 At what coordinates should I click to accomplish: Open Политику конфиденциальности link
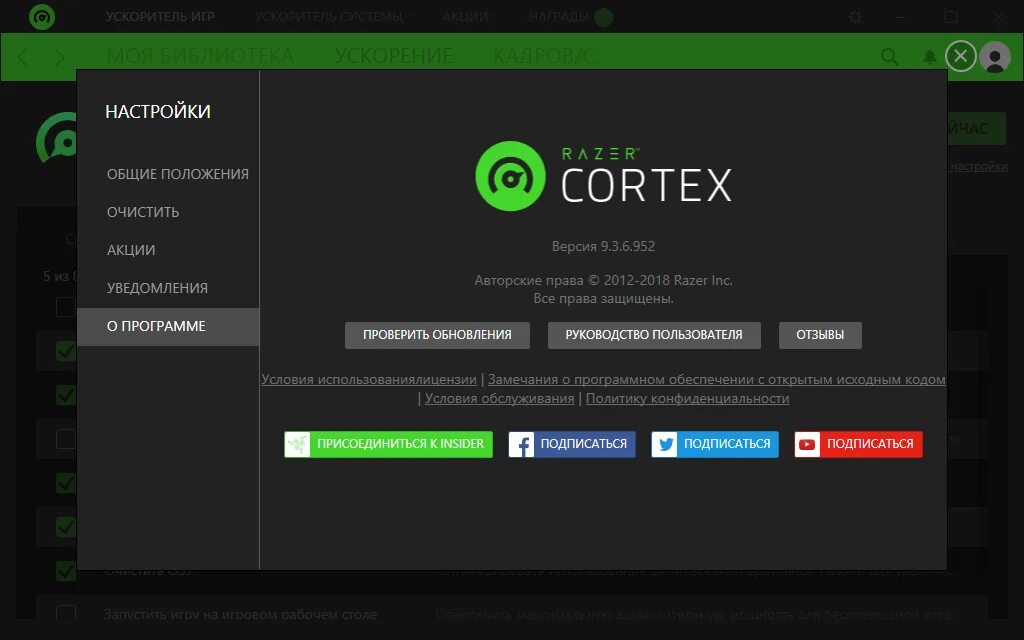click(x=687, y=398)
